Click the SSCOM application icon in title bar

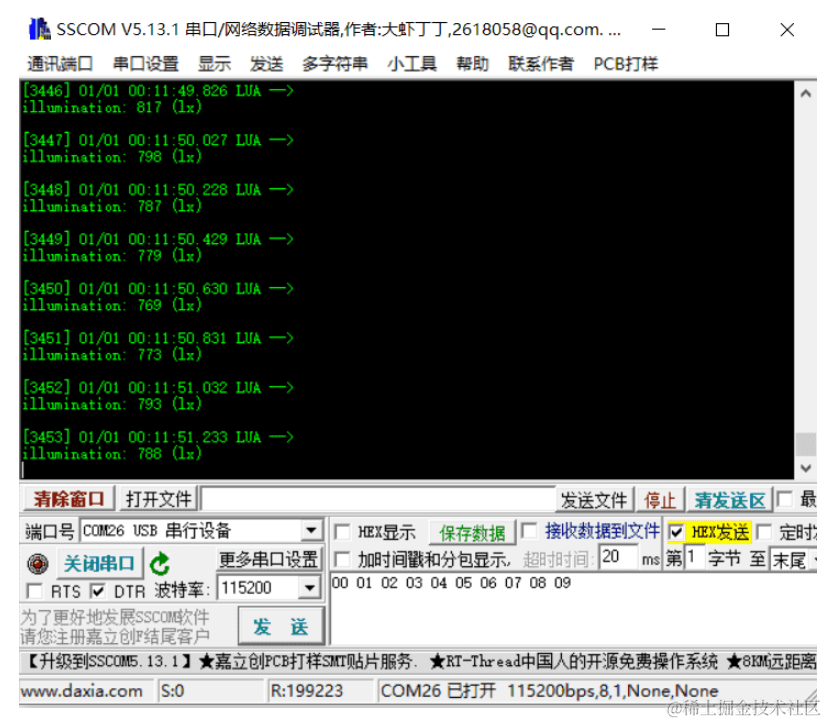tap(40, 29)
